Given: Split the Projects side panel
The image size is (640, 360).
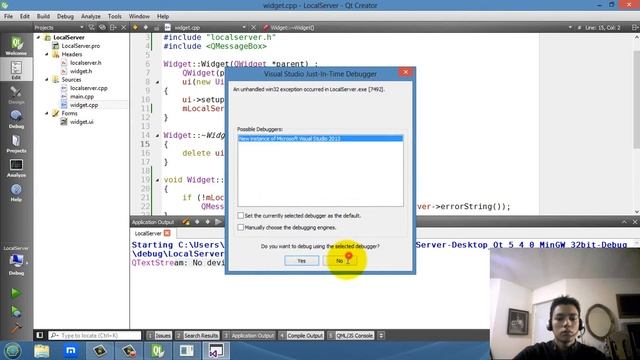Looking at the screenshot, I should coord(113,27).
